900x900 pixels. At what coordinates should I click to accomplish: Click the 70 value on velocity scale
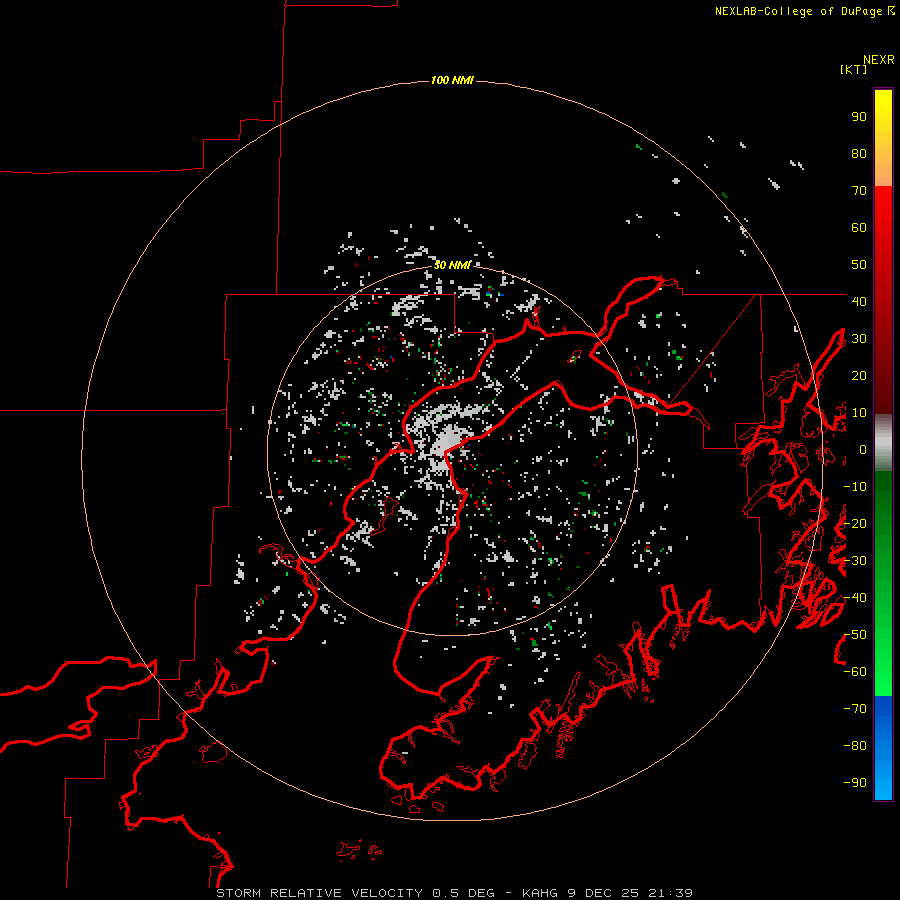click(x=859, y=191)
